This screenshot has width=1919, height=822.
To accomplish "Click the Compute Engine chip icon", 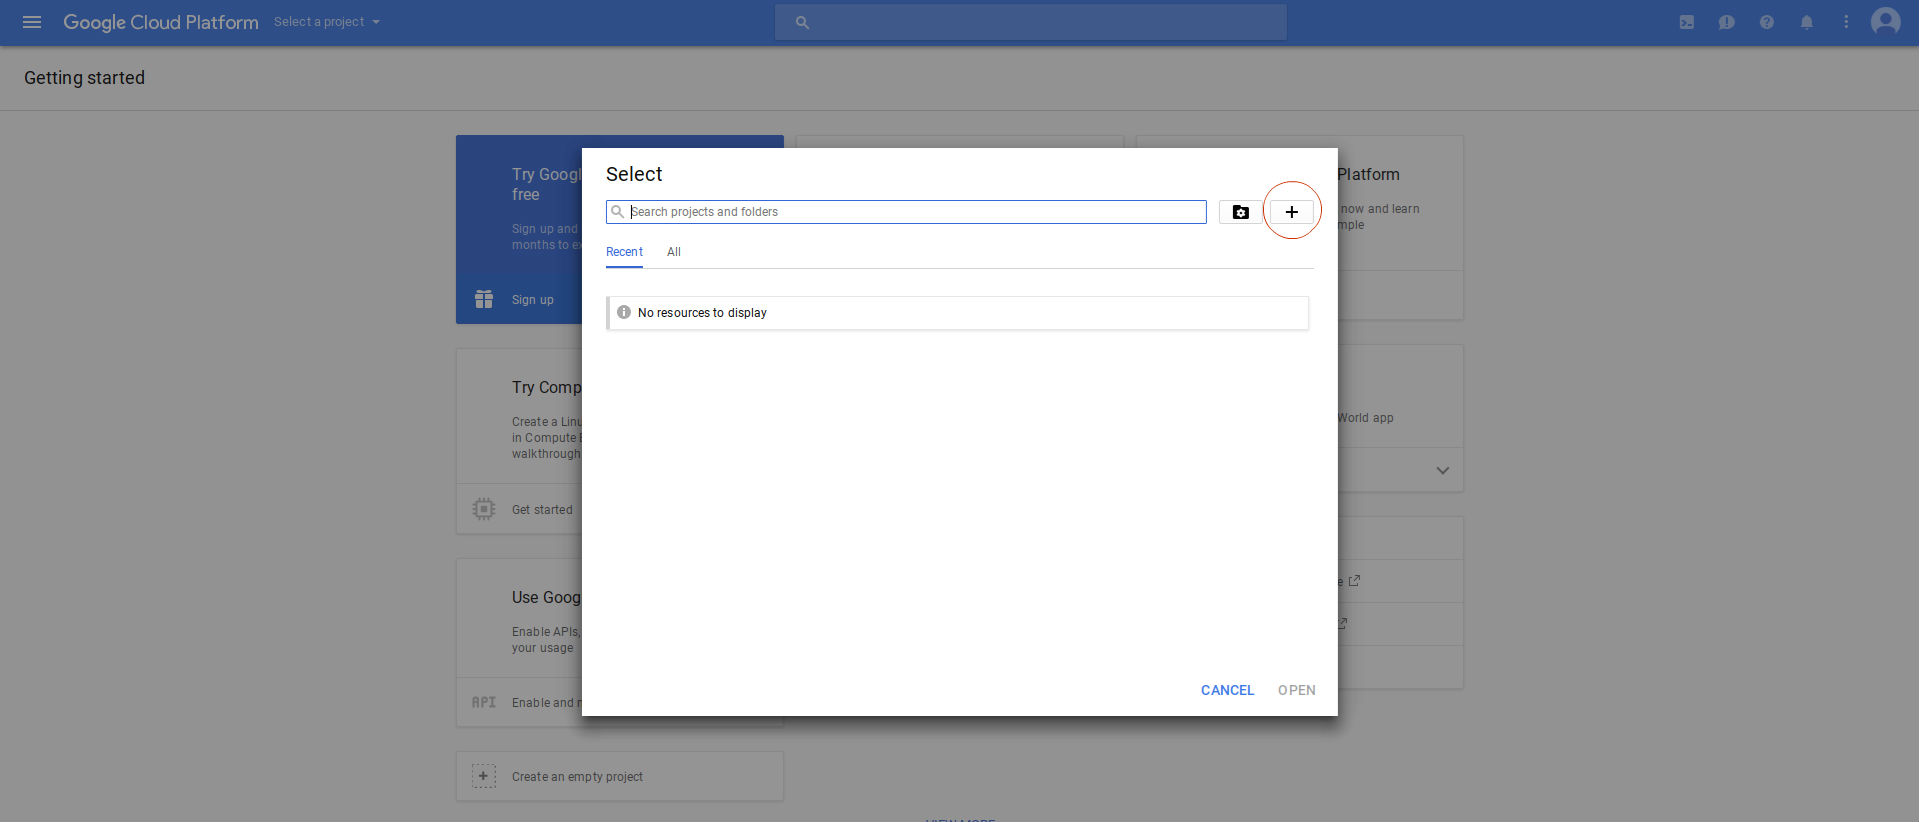I will (484, 509).
